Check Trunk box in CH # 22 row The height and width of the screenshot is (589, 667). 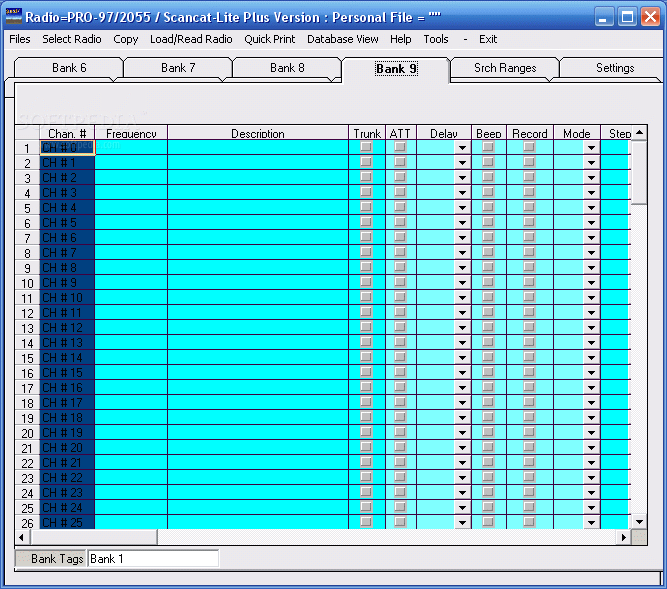tap(366, 477)
